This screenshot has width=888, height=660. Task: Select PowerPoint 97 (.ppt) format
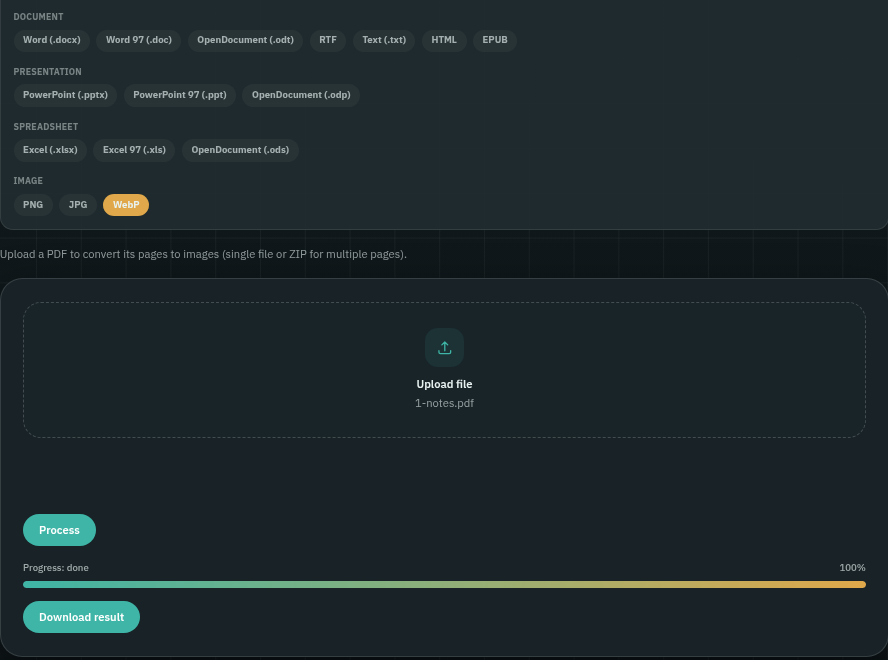point(180,95)
